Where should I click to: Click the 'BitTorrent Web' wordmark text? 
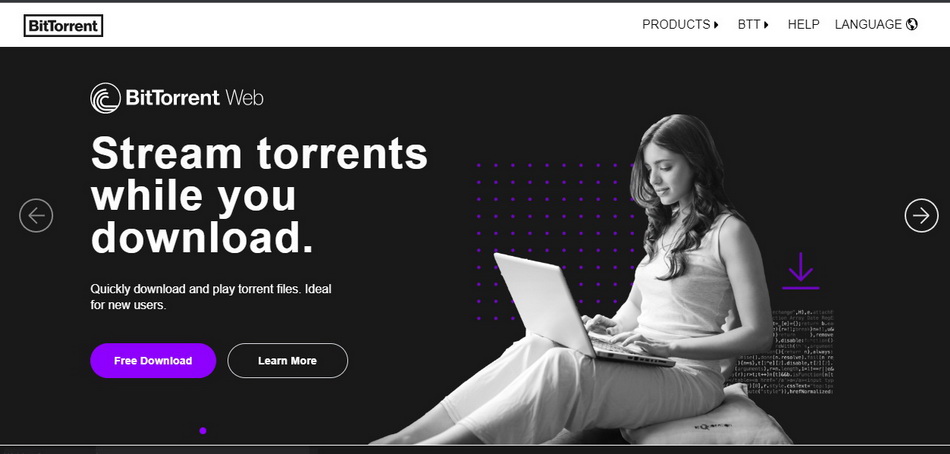click(194, 98)
